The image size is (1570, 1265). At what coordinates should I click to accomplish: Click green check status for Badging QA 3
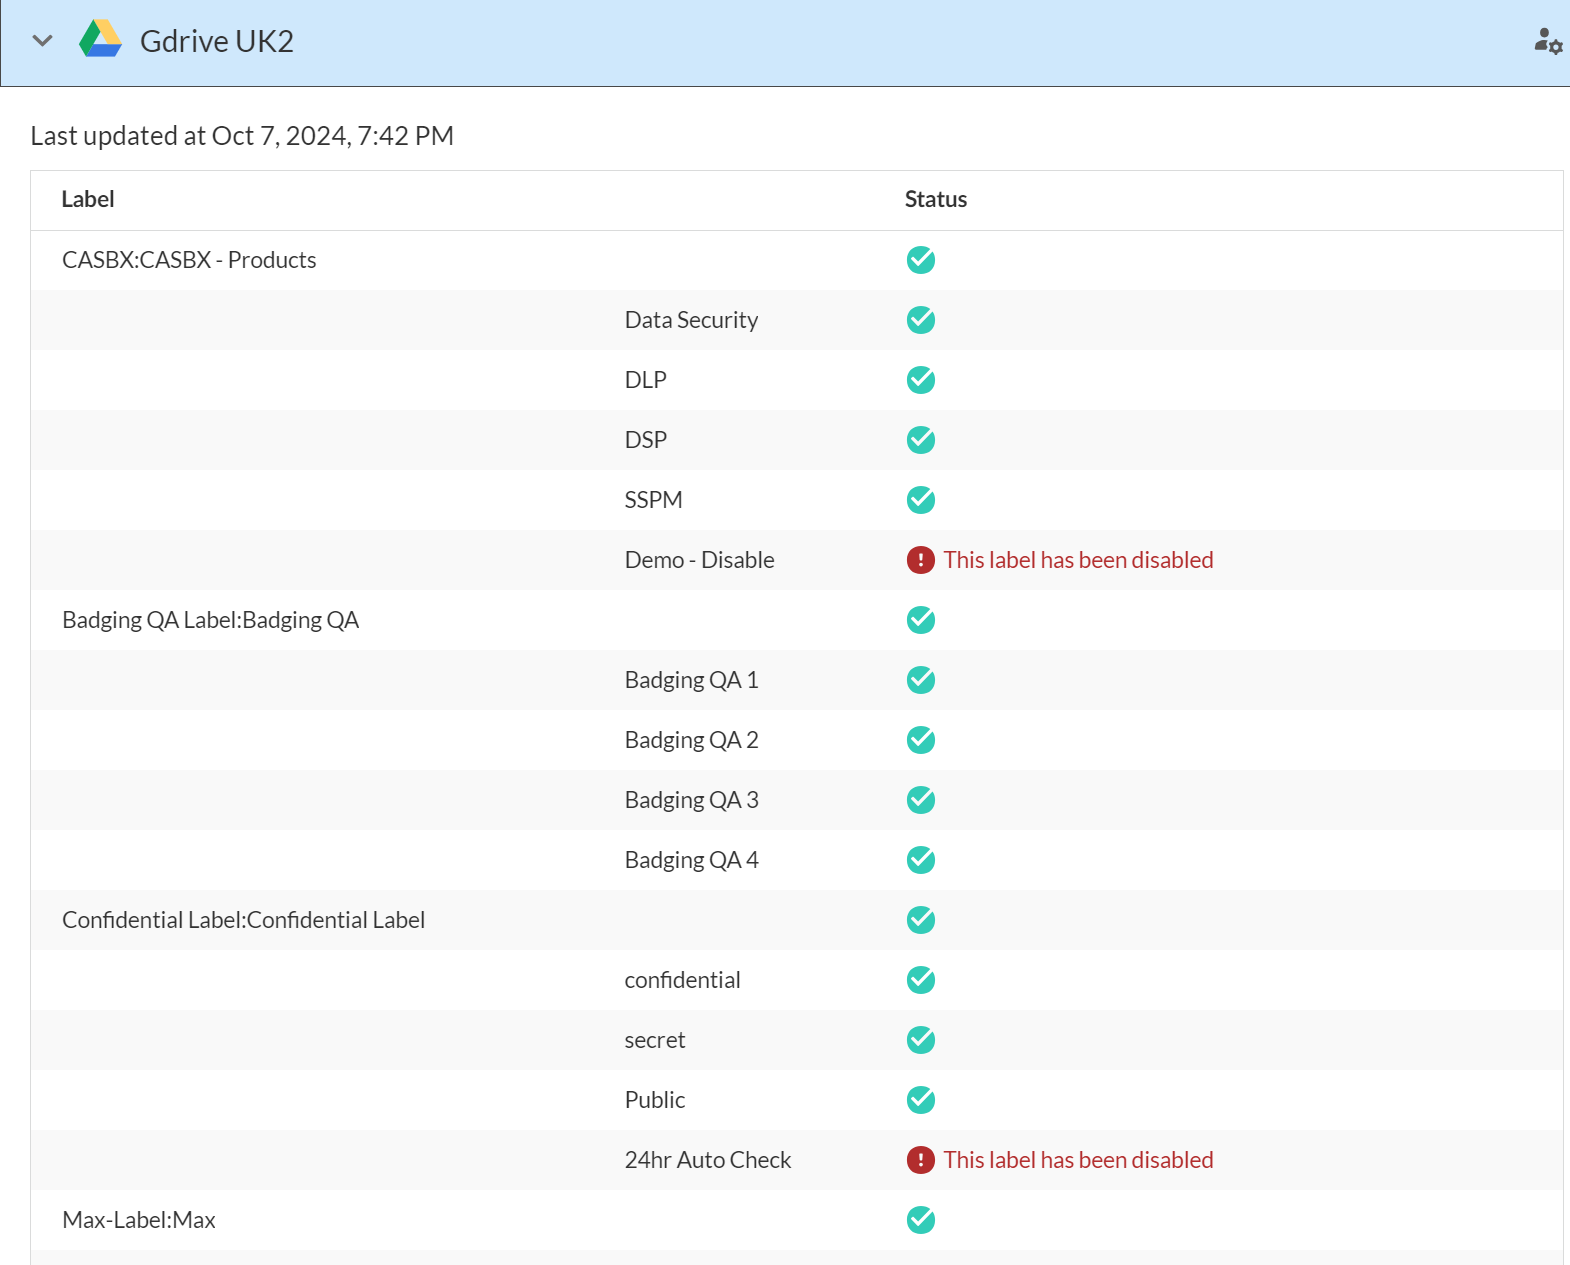point(920,800)
